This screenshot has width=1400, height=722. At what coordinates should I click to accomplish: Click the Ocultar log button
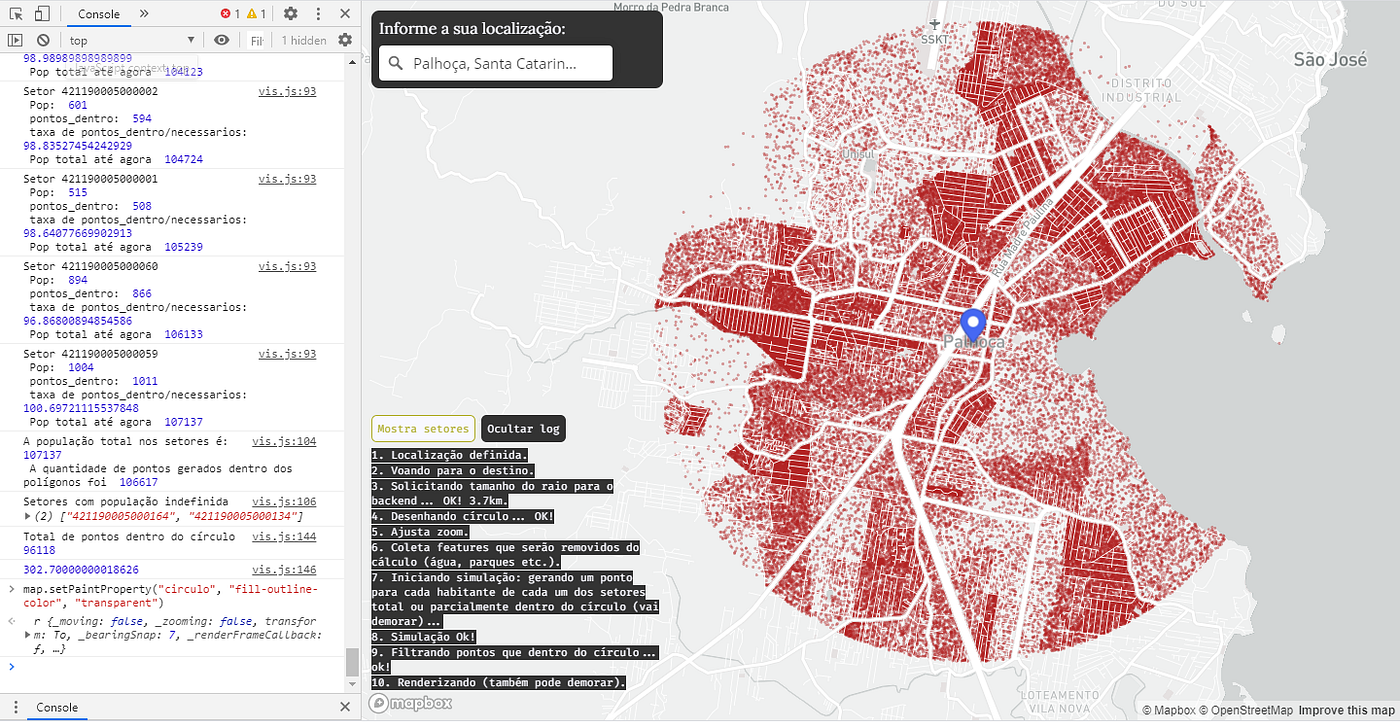[x=523, y=429]
